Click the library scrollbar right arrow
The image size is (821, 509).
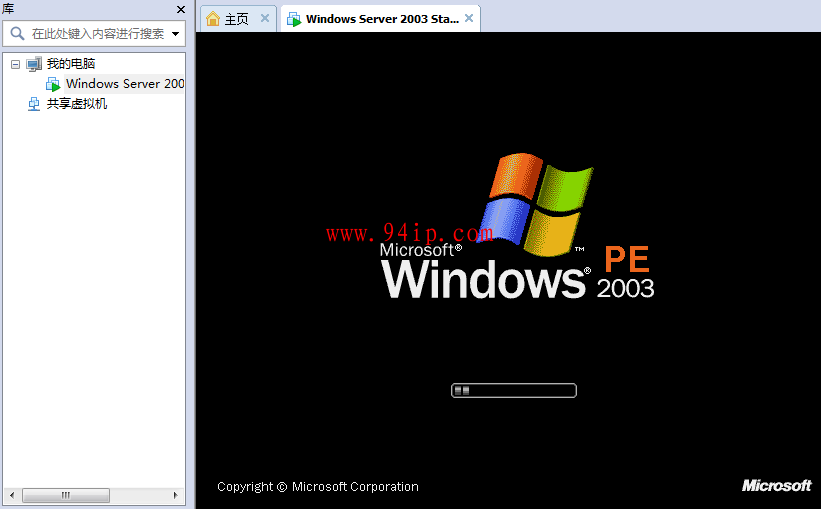175,495
